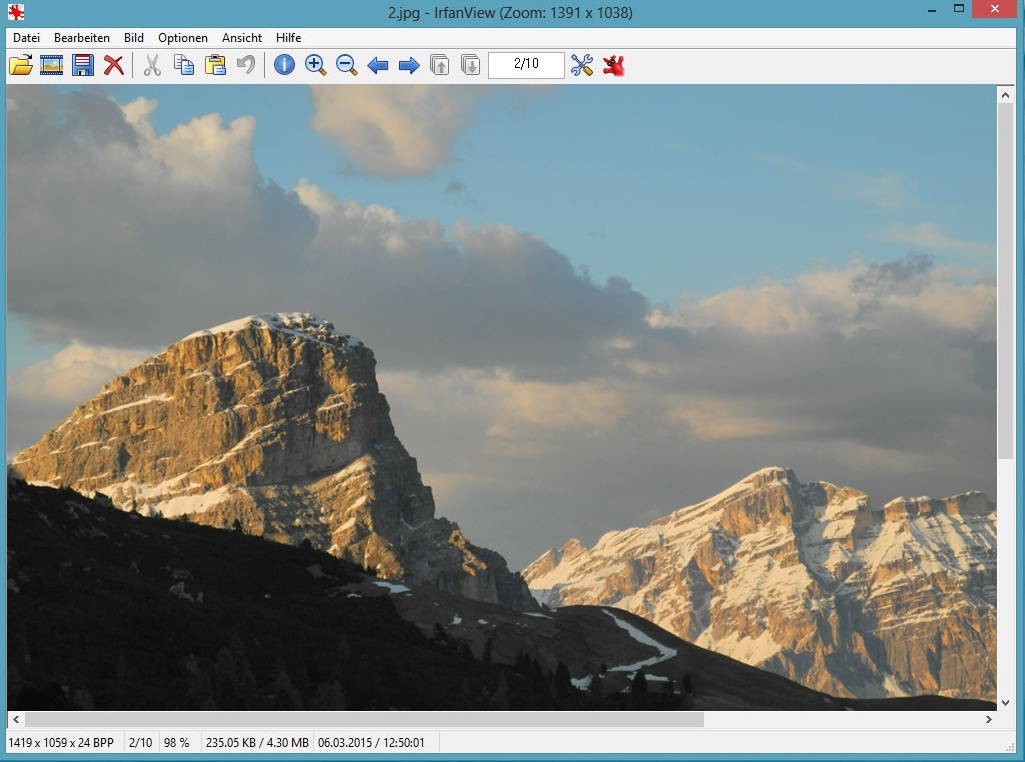The height and width of the screenshot is (762, 1025).
Task: Click the scissors cut icon
Action: click(152, 65)
